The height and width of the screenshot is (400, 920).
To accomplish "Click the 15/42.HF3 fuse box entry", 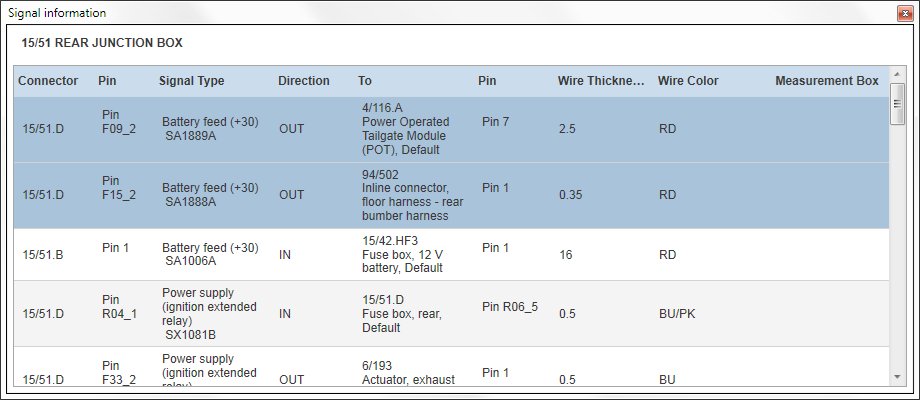I will click(x=402, y=255).
